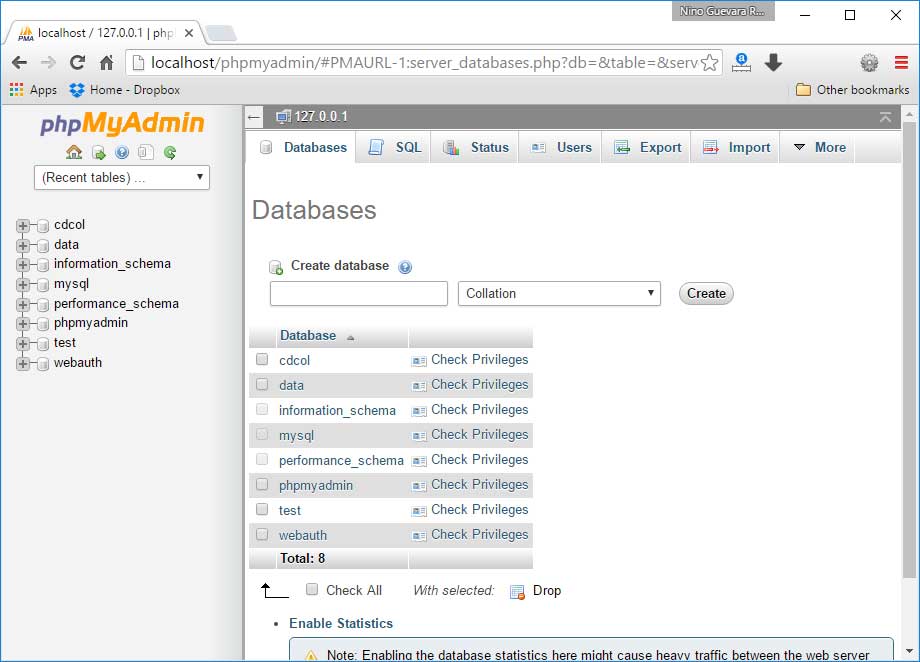Open the Recent tables dropdown

pyautogui.click(x=122, y=177)
